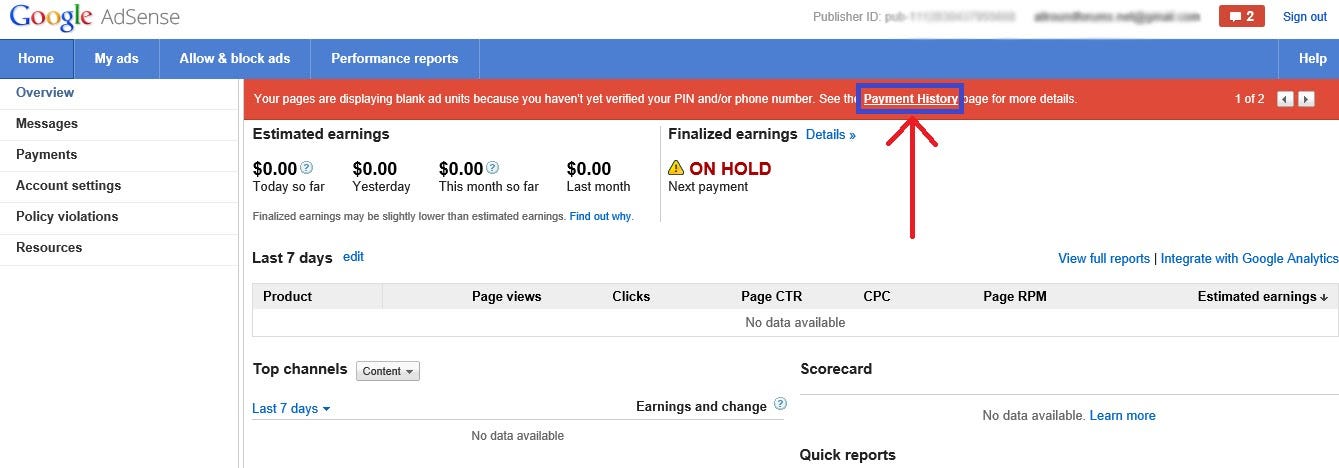Click the Find out why link
Image resolution: width=1339 pixels, height=468 pixels.
(600, 216)
